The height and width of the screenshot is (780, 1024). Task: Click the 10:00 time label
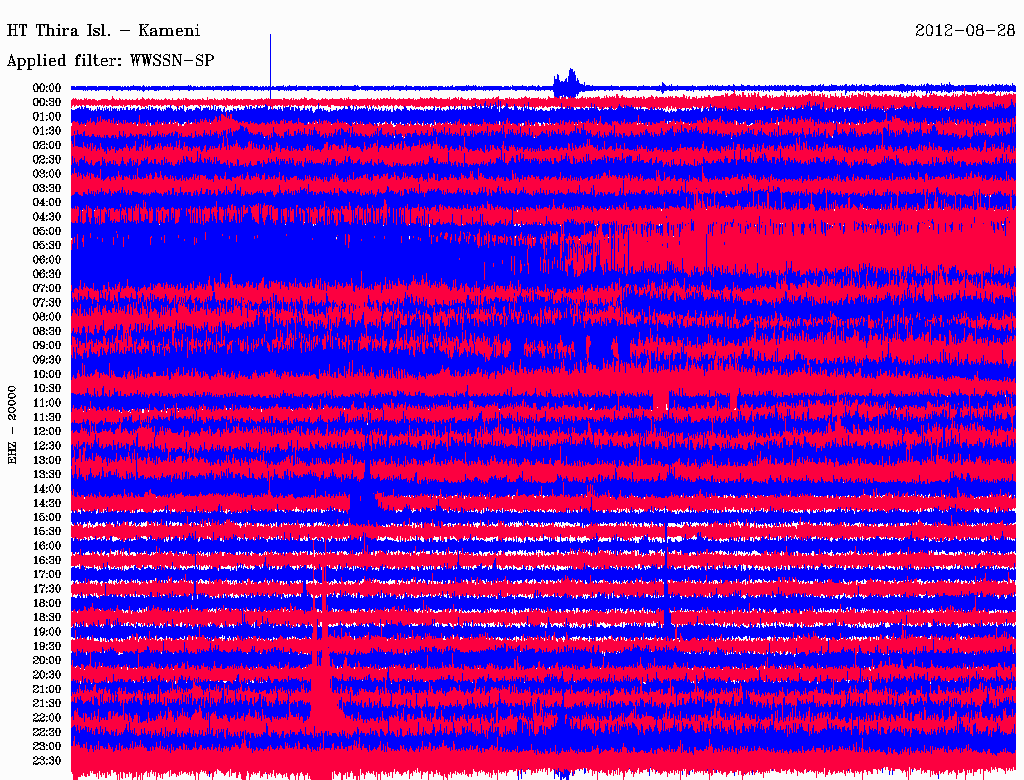[47, 374]
